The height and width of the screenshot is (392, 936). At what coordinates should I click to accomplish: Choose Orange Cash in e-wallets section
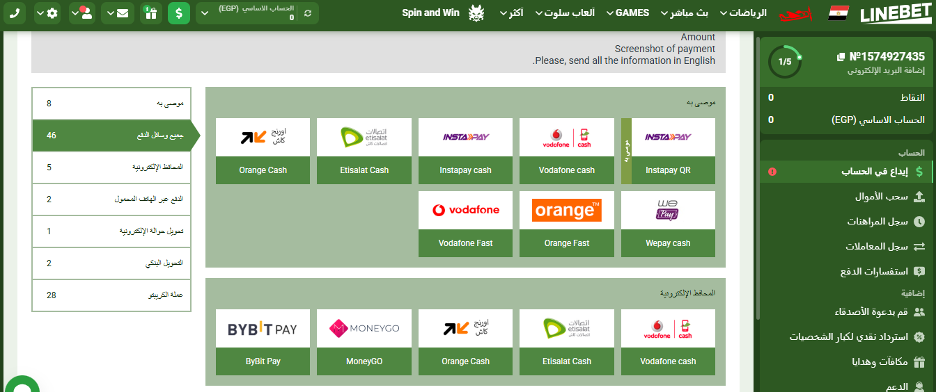click(x=466, y=342)
